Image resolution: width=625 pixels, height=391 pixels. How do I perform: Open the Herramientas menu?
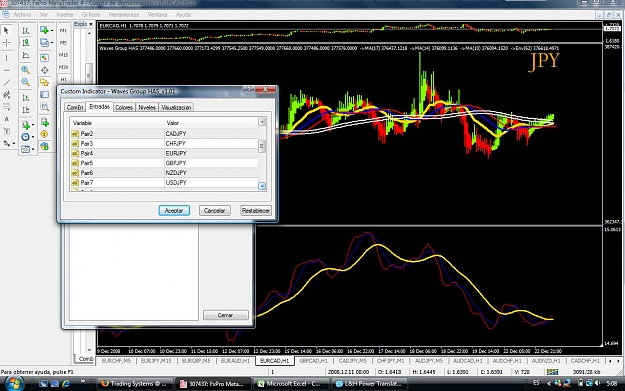[x=124, y=15]
